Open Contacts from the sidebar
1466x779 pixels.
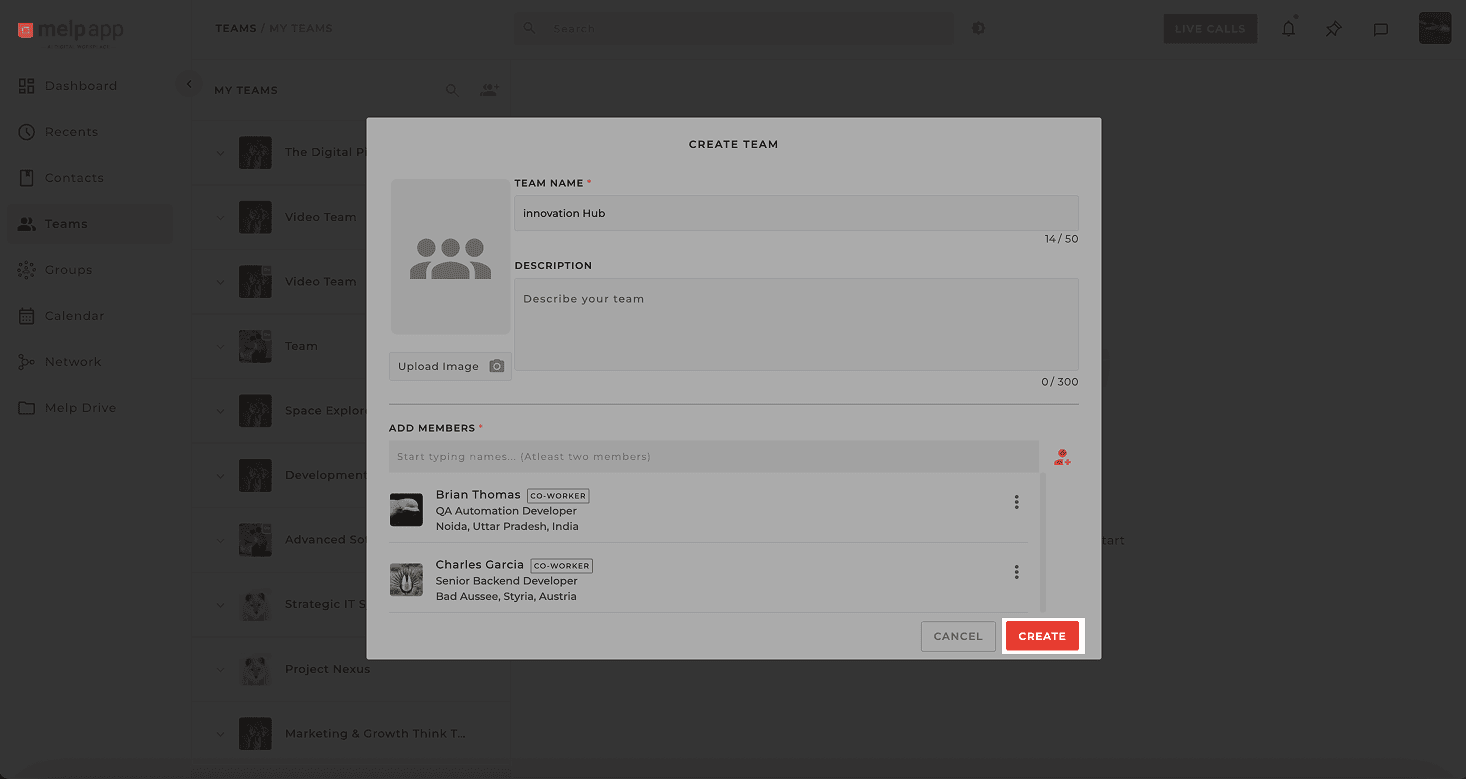(x=26, y=177)
